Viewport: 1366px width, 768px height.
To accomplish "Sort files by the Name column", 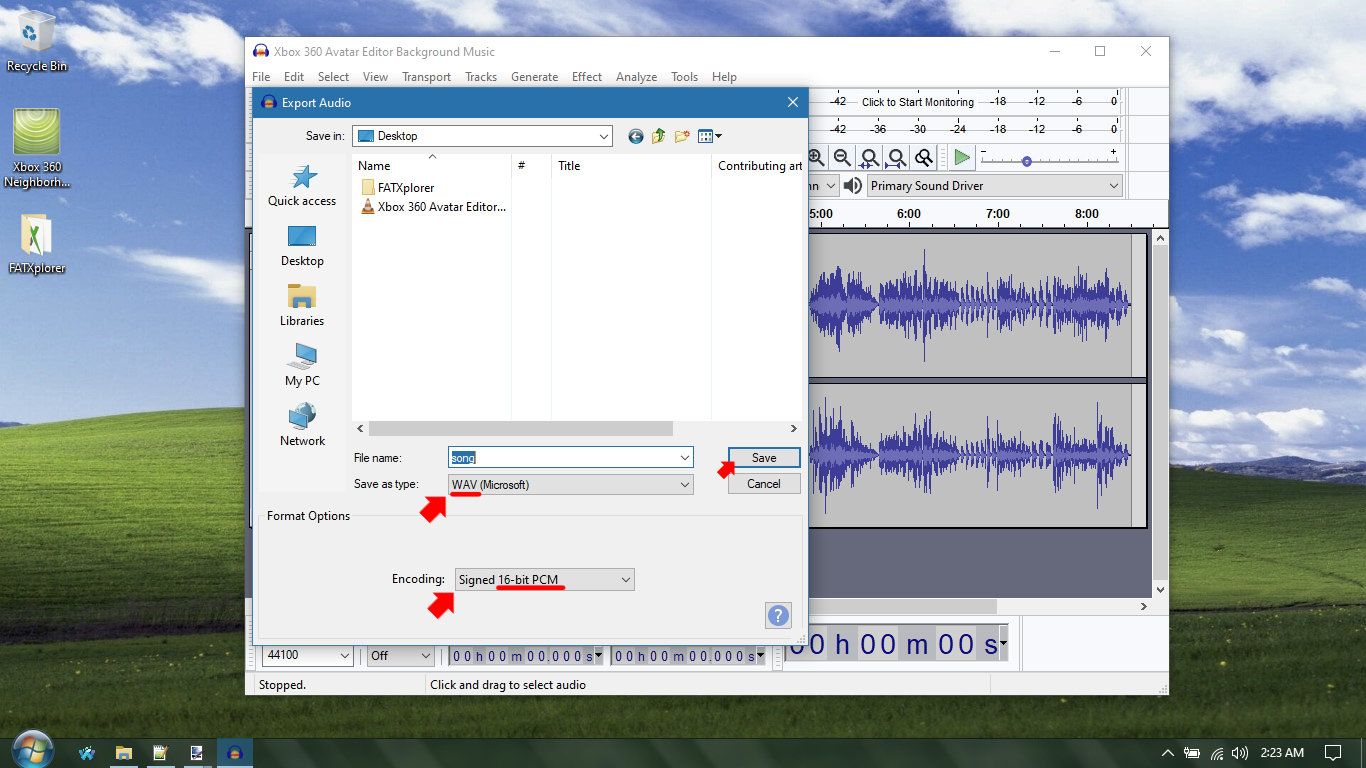I will coord(432,166).
